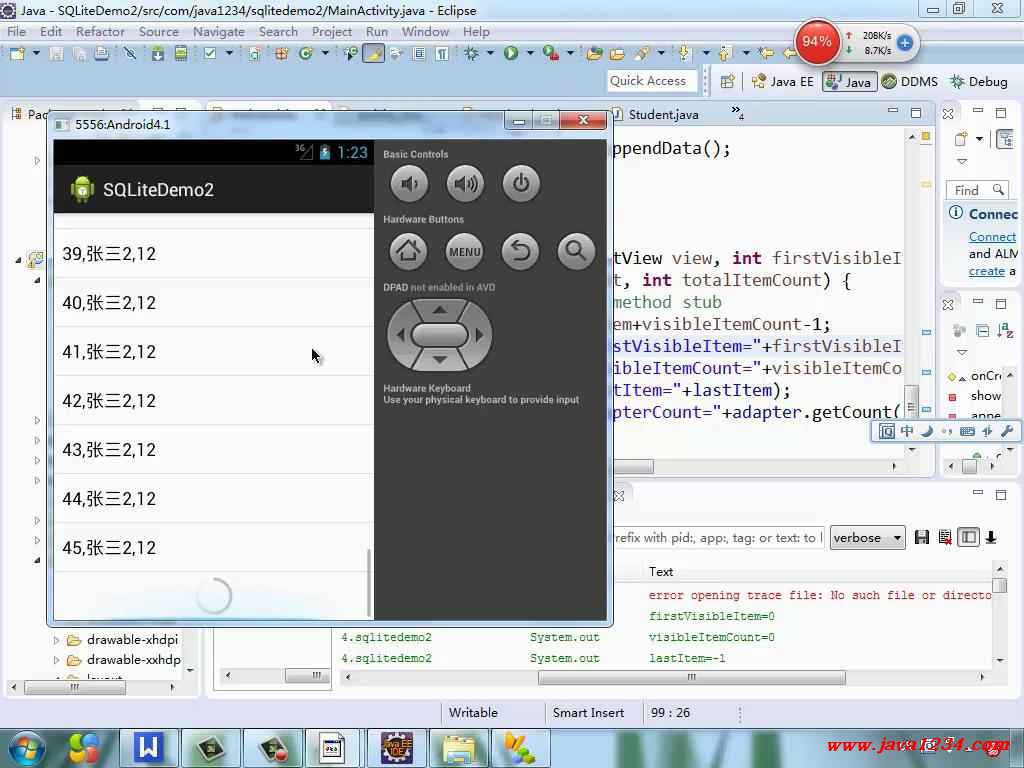Viewport: 1024px width, 768px height.
Task: Open the Java EE IDE taskbar icon
Action: coord(398,748)
